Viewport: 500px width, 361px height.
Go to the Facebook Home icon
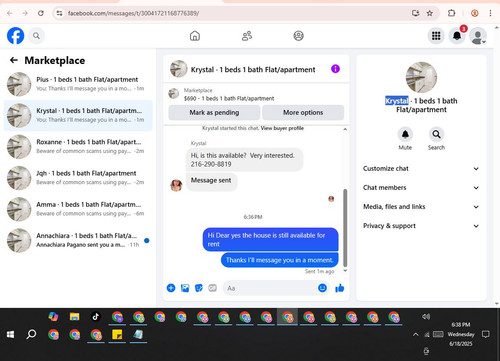(195, 36)
